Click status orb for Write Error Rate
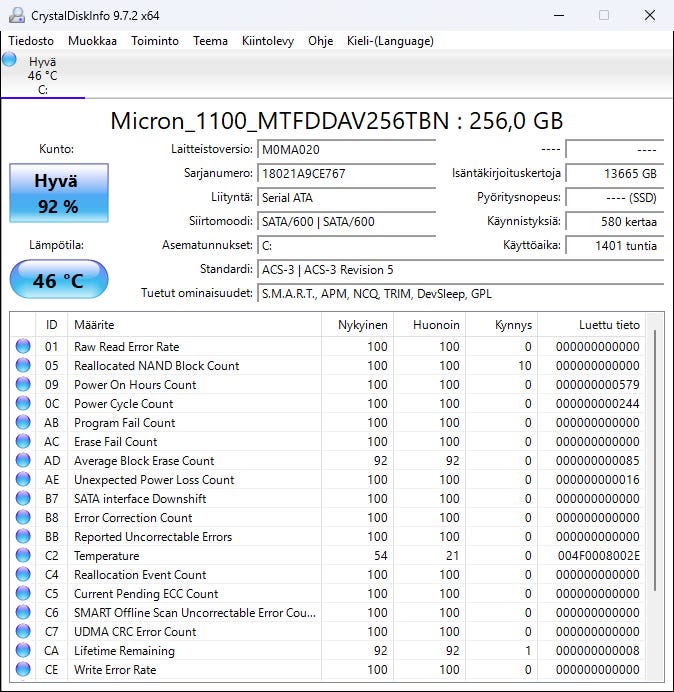 (x=23, y=670)
